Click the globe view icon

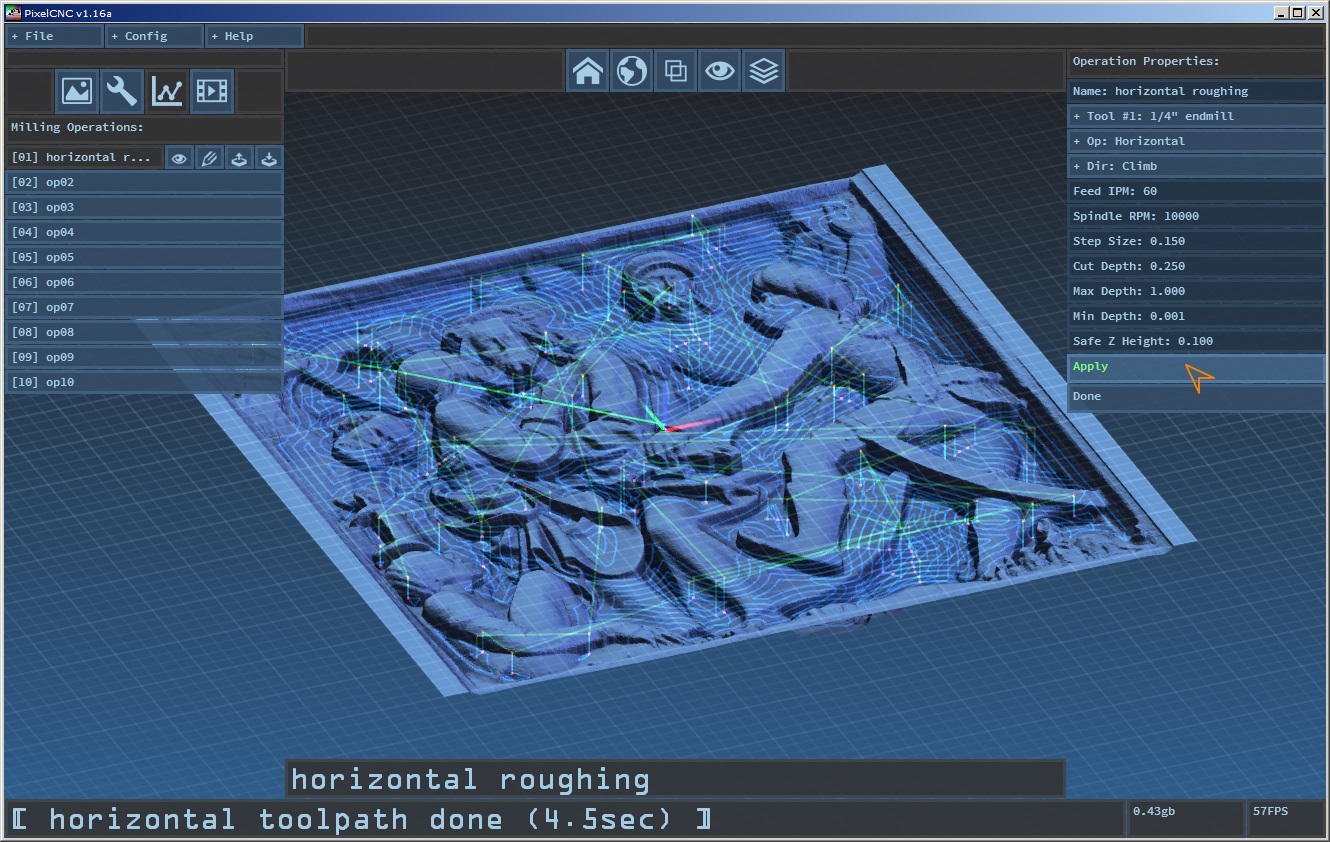click(632, 71)
